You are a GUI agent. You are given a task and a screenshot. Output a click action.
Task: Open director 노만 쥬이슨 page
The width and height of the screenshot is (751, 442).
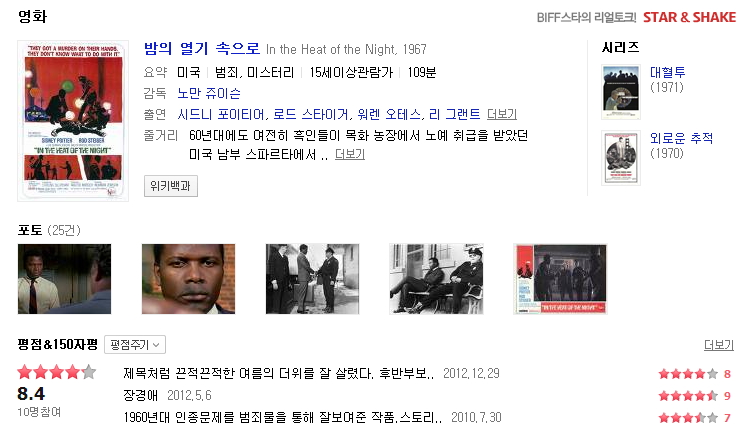(209, 93)
